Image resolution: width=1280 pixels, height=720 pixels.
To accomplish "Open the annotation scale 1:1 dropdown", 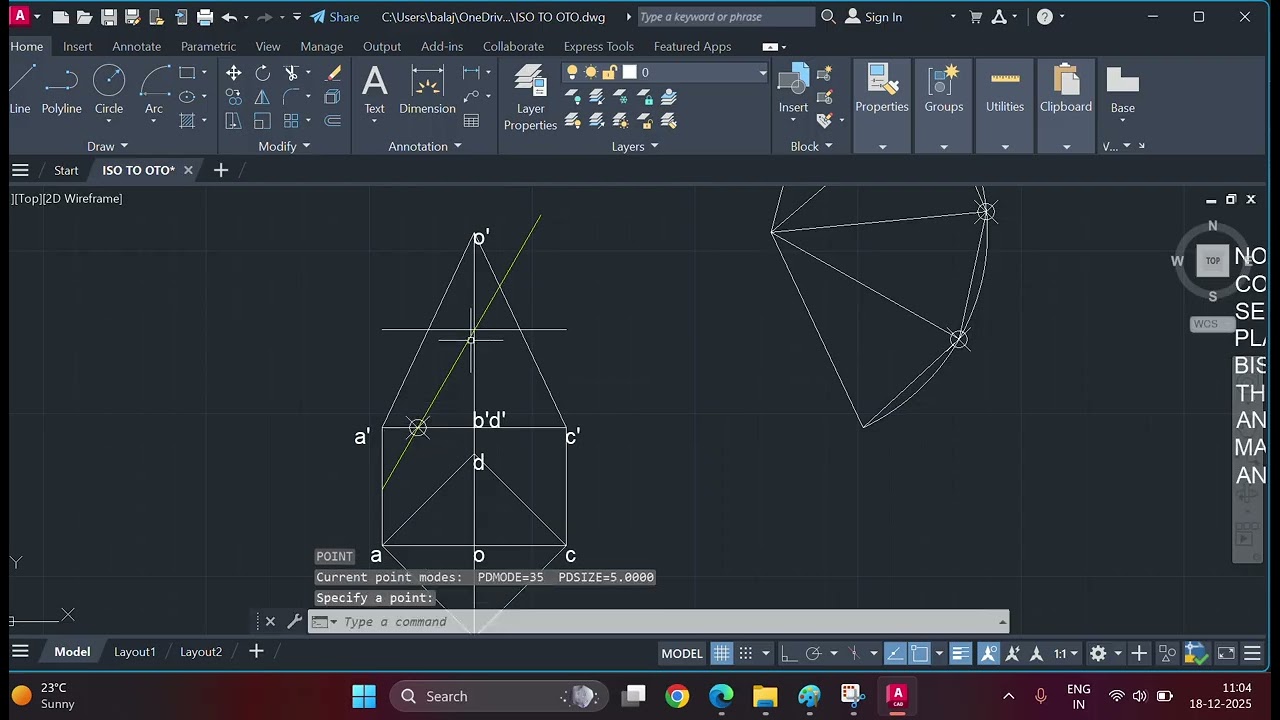I will pos(1066,653).
